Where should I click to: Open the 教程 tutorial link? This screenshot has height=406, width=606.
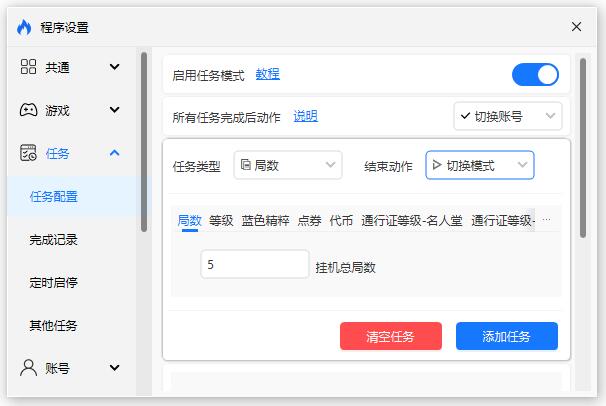(x=268, y=74)
